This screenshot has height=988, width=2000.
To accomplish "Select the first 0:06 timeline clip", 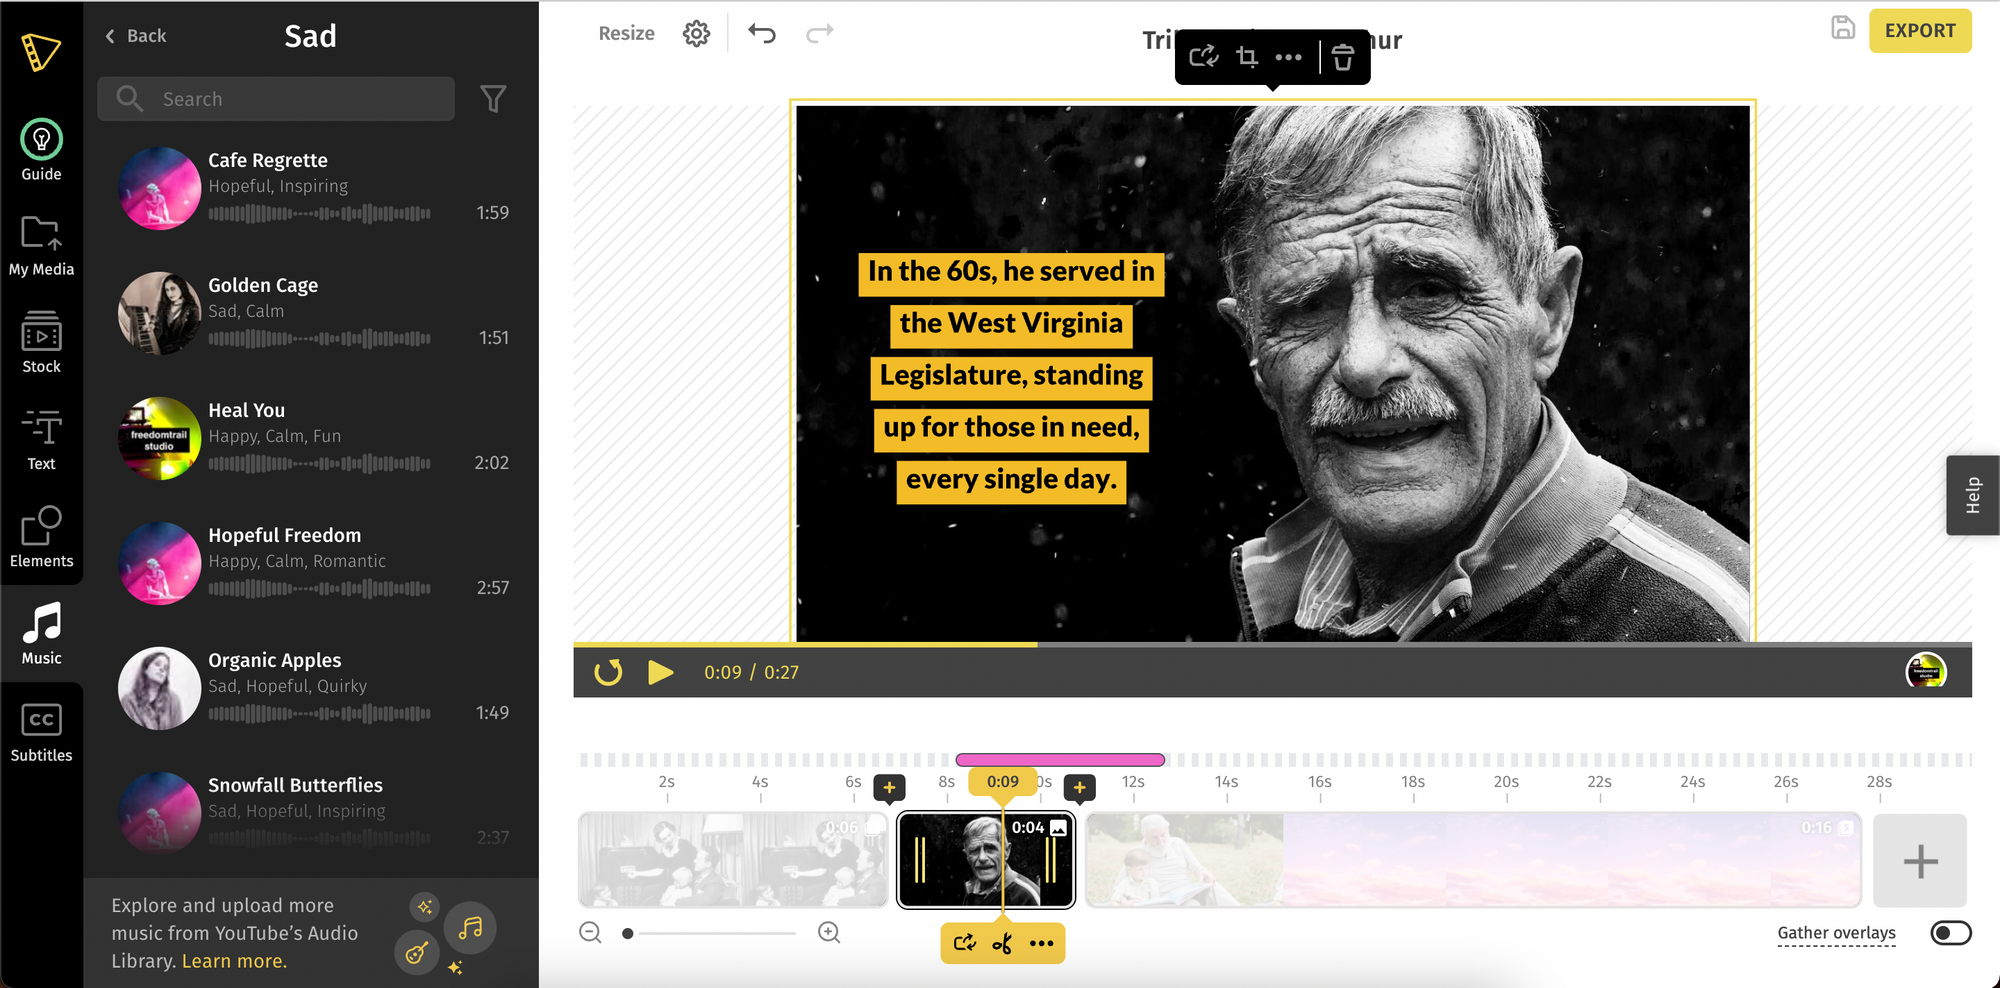I will (733, 860).
